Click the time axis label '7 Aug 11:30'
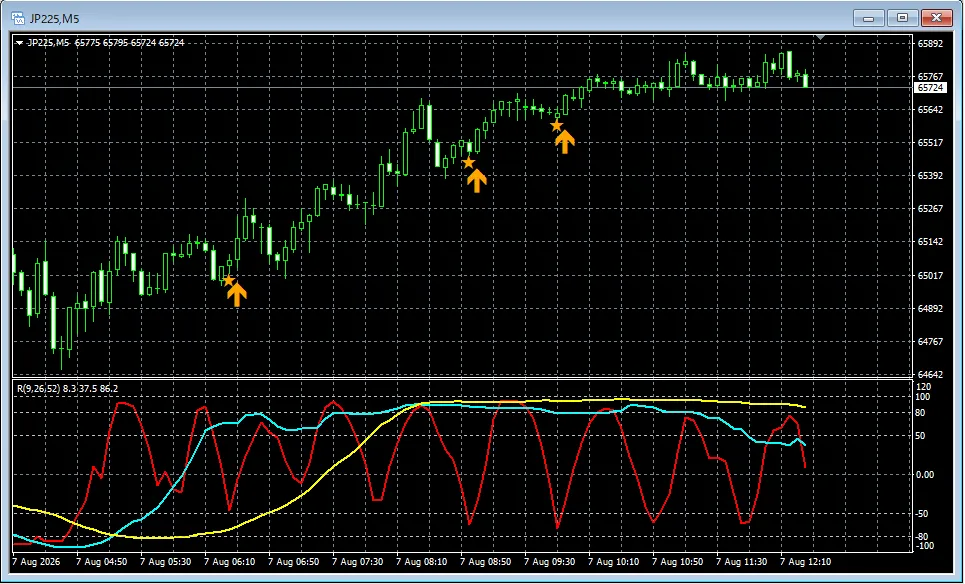965x584 pixels. tap(742, 562)
